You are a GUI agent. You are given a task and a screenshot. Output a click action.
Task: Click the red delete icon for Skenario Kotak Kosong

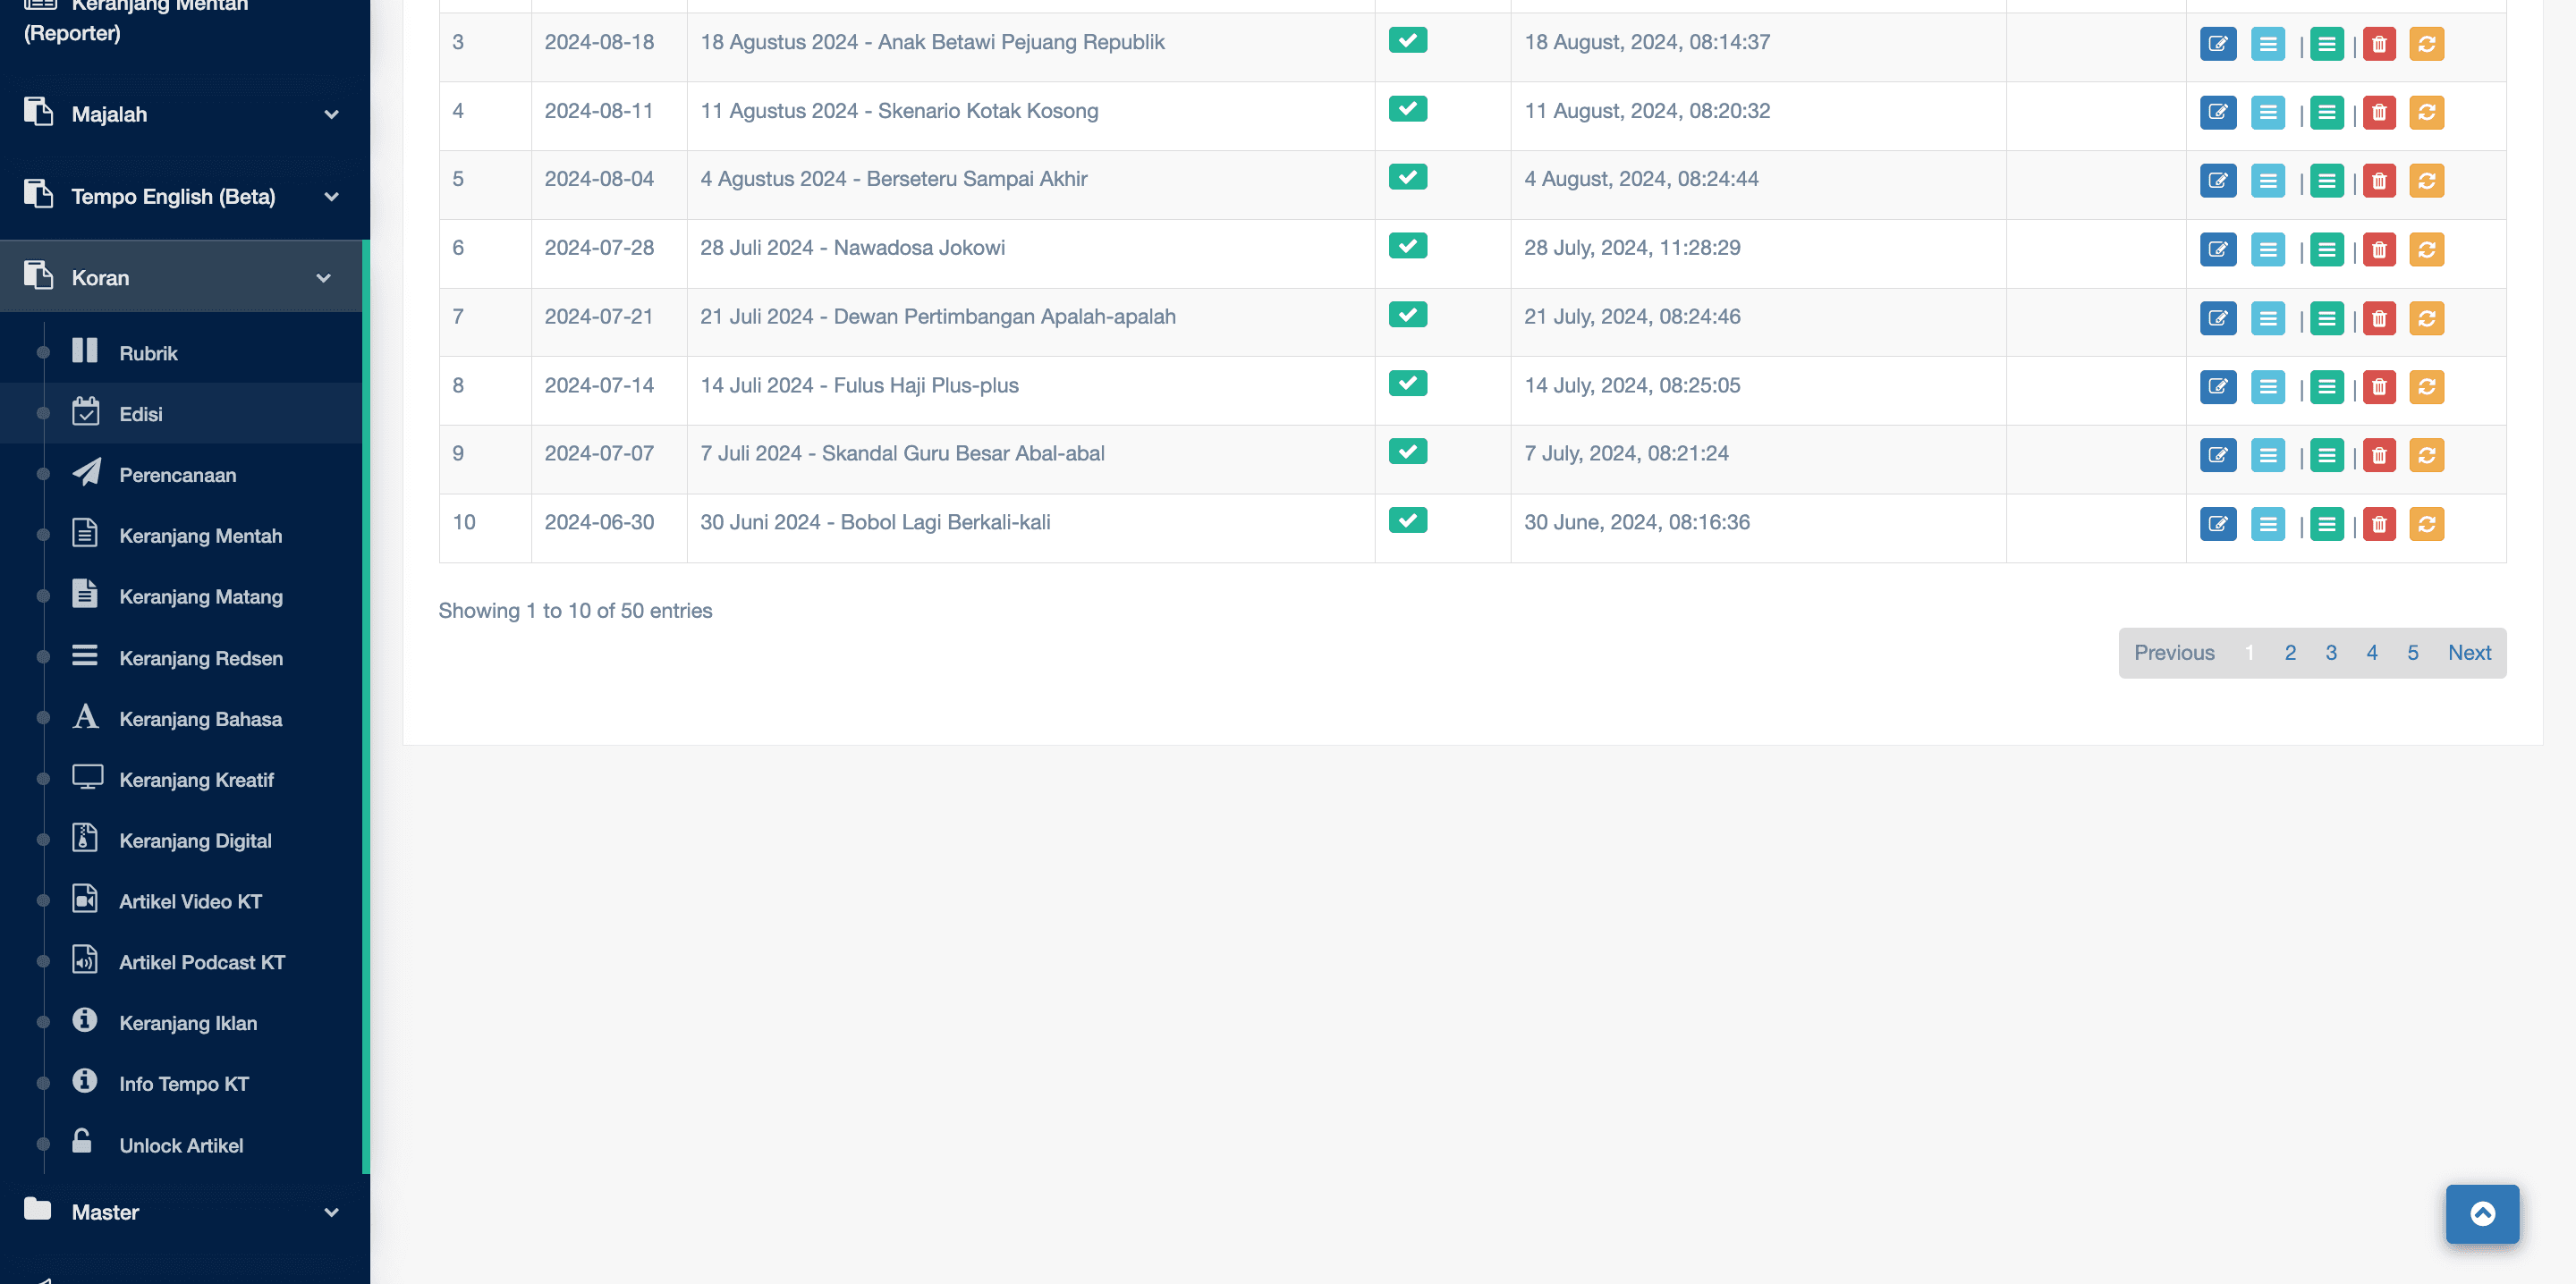pyautogui.click(x=2379, y=112)
